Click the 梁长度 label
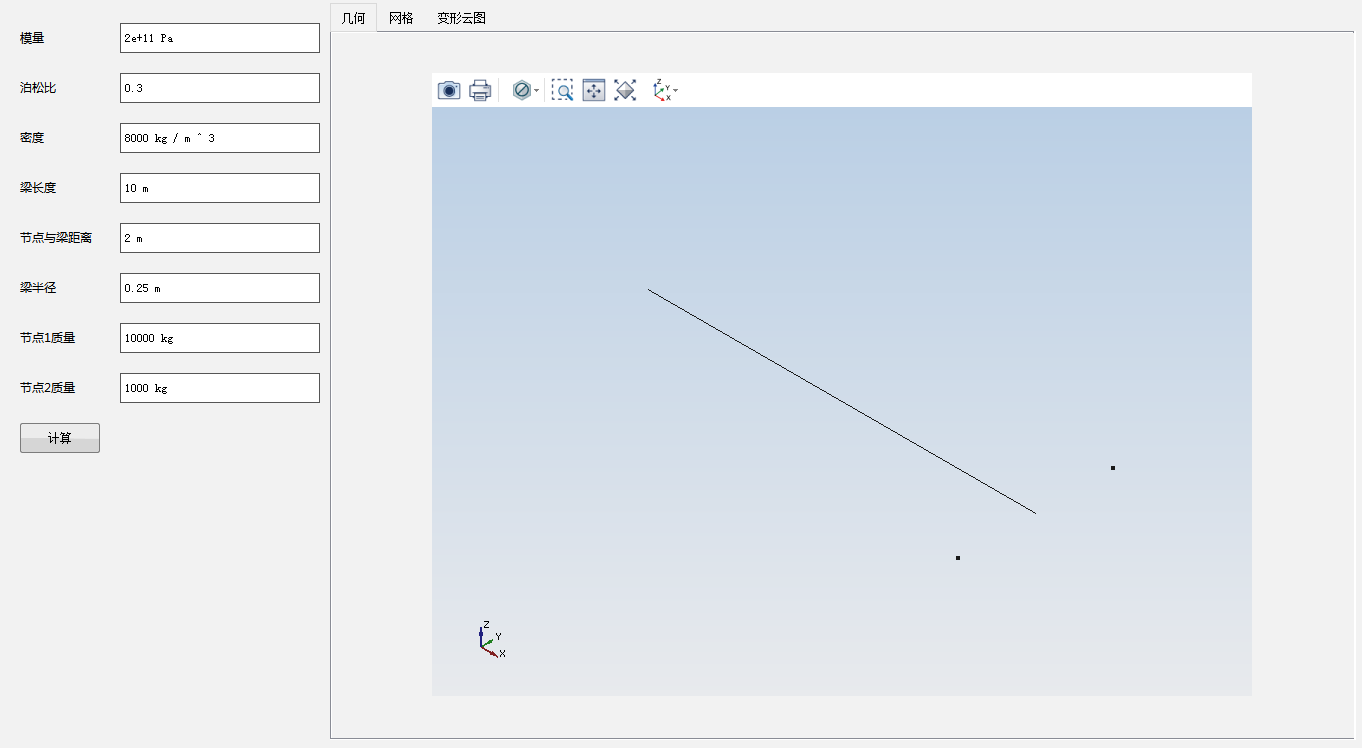Screen dimensions: 1362x748 (x=38, y=188)
